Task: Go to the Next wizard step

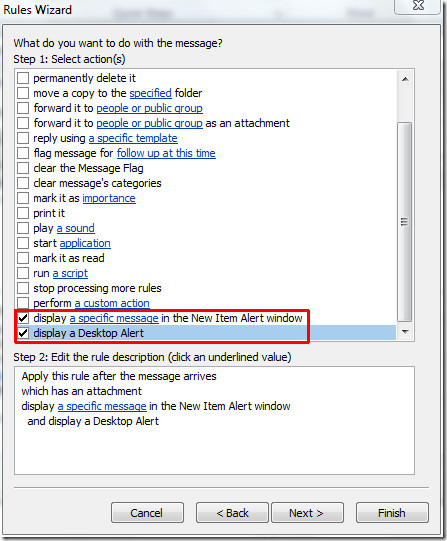Action: (x=307, y=513)
